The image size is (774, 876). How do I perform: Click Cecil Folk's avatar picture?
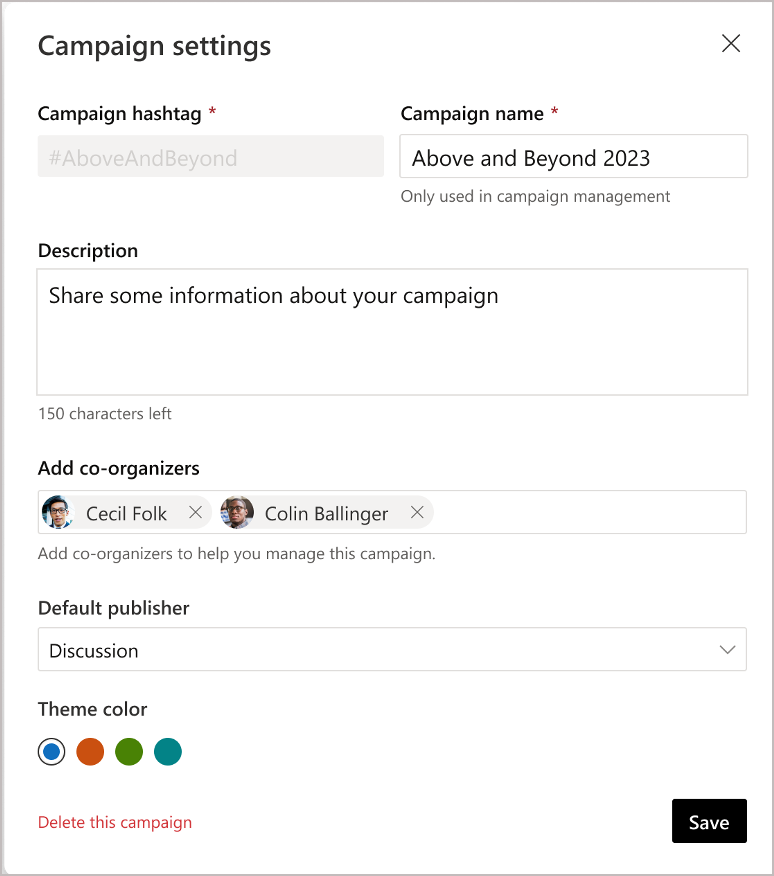58,512
